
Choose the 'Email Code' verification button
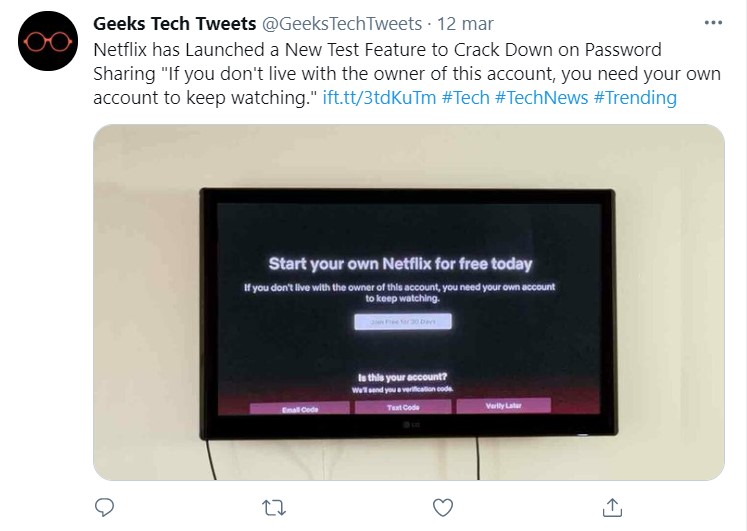301,408
